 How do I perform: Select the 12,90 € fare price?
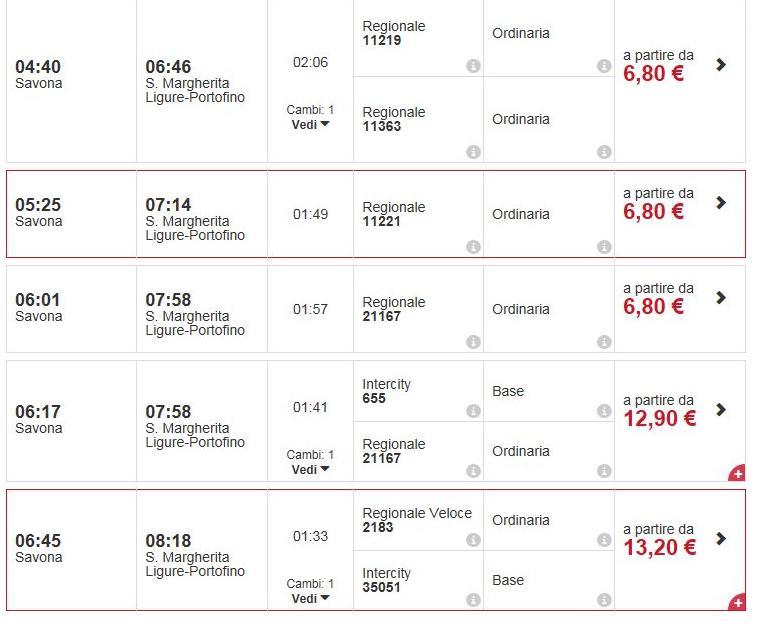[659, 418]
